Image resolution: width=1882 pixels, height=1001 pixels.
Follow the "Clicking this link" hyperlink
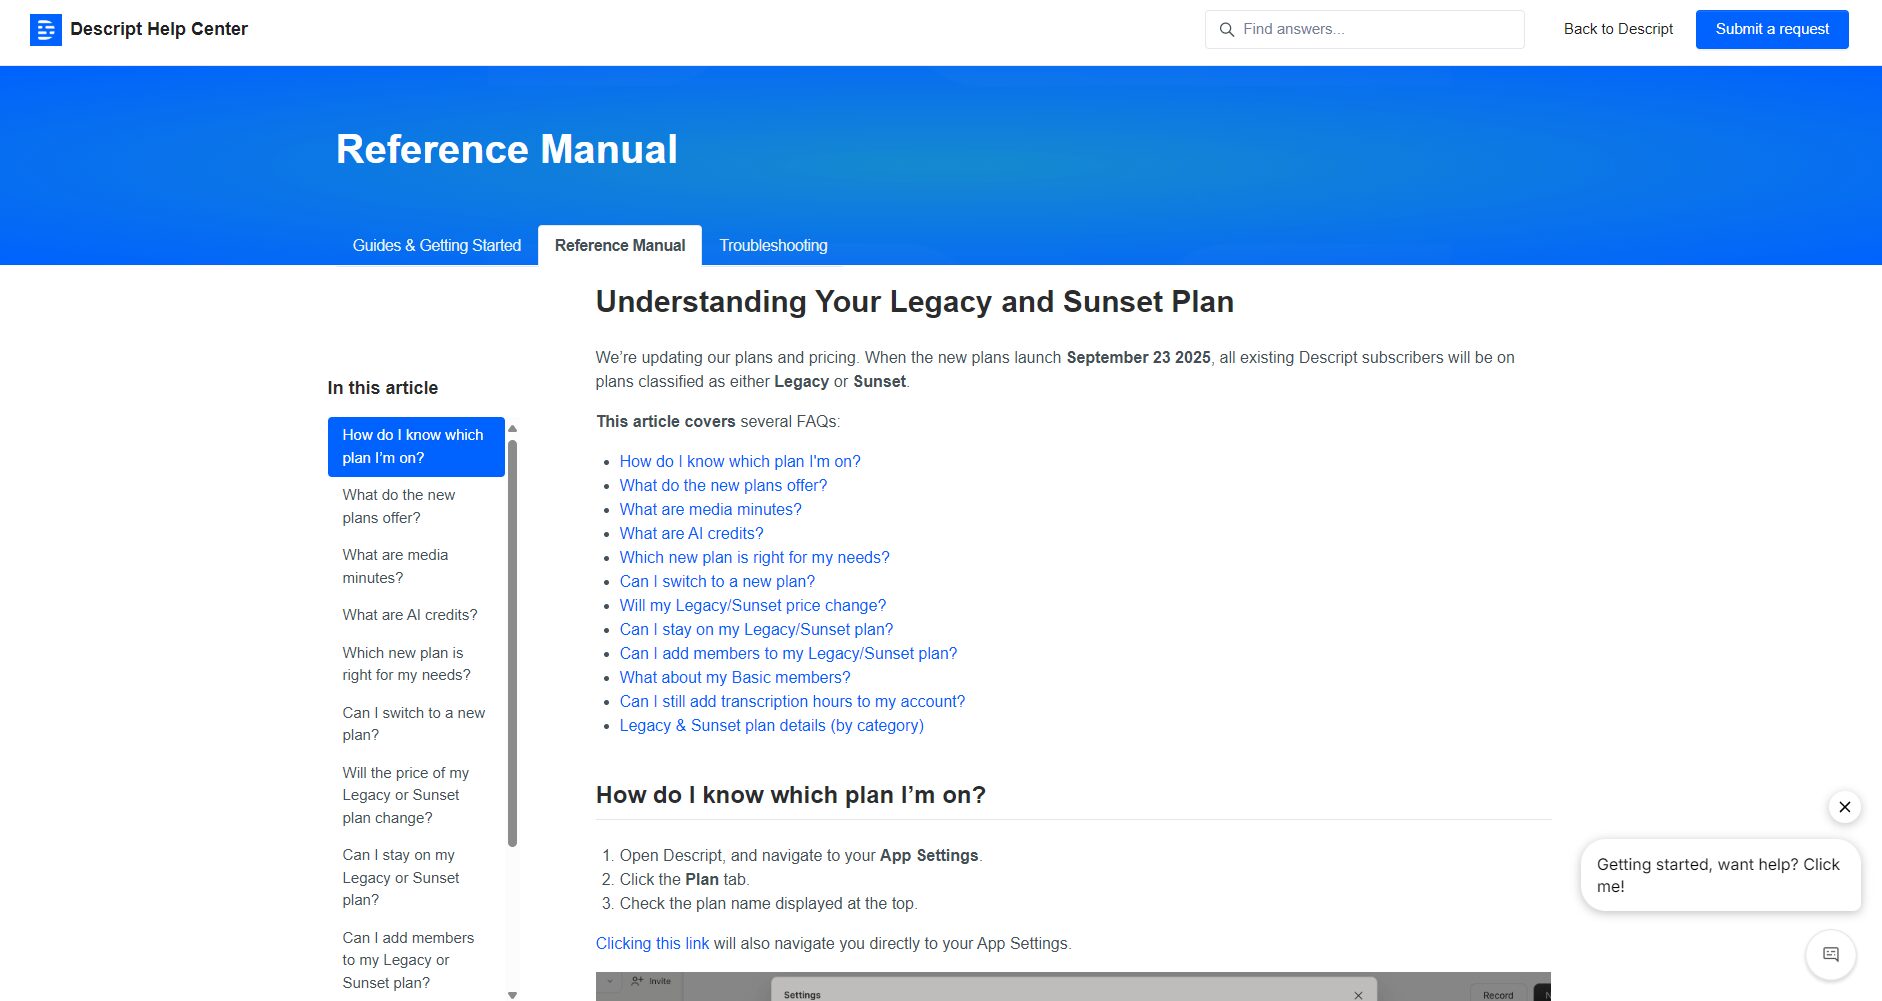pyautogui.click(x=652, y=944)
